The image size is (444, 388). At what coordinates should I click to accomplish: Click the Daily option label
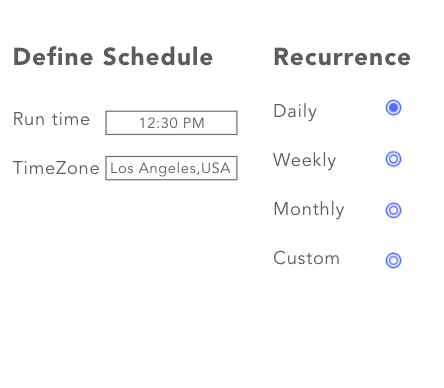(295, 112)
